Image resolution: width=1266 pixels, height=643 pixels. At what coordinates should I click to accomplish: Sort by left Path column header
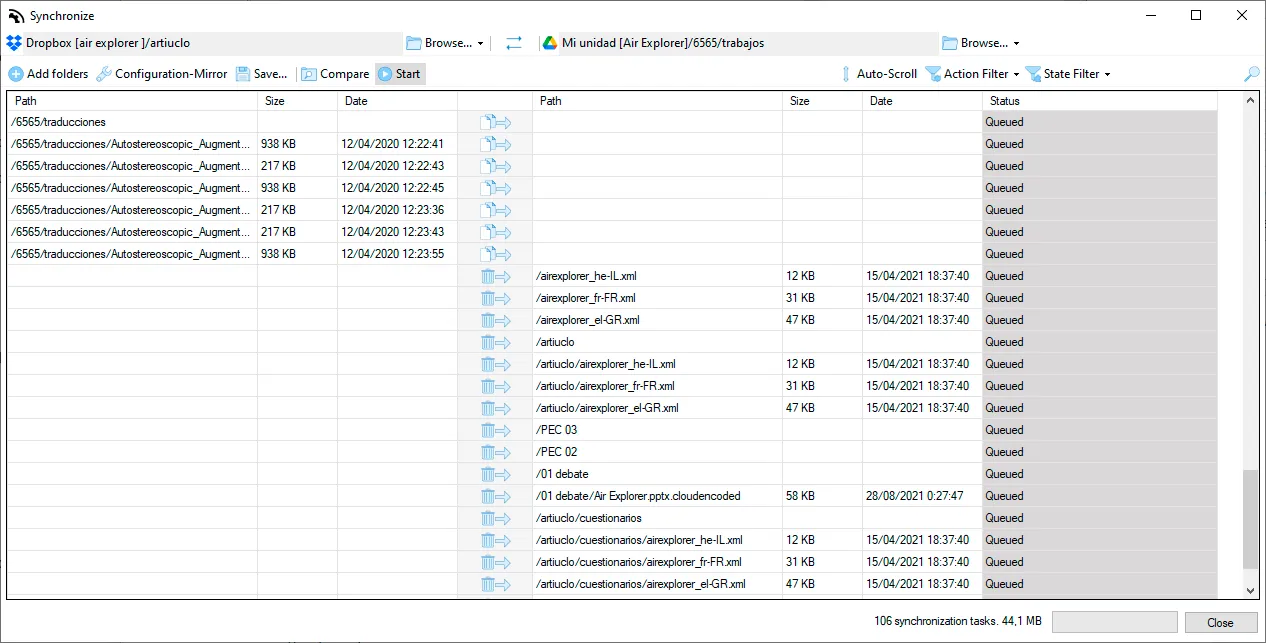tap(132, 101)
